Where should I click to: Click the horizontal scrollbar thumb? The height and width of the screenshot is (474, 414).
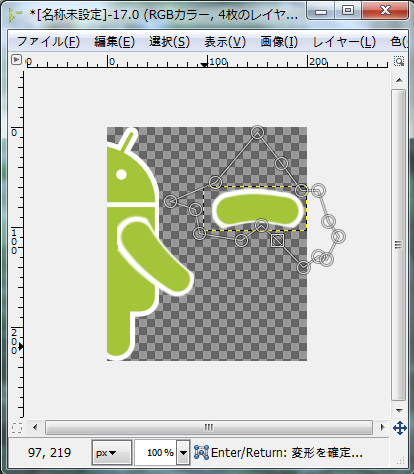click(x=209, y=427)
